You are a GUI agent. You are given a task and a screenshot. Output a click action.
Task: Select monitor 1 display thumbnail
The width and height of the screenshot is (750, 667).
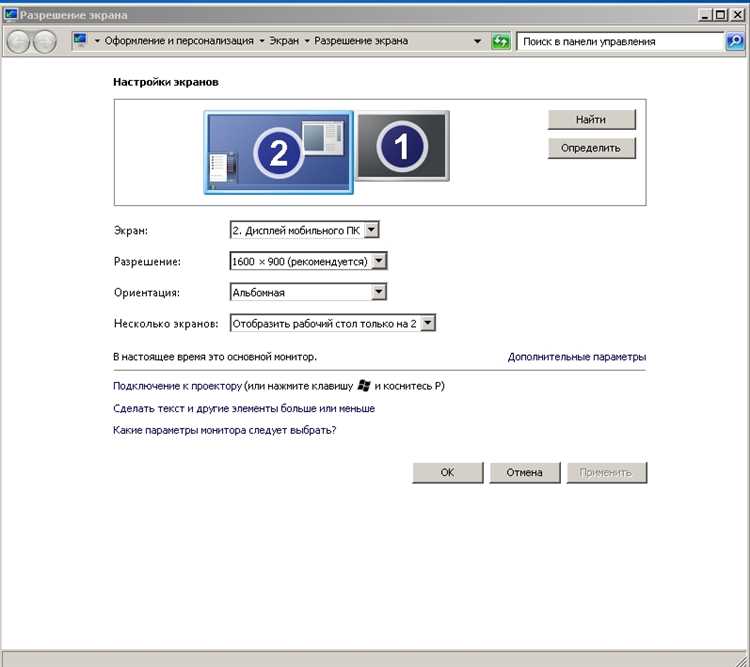click(x=402, y=145)
